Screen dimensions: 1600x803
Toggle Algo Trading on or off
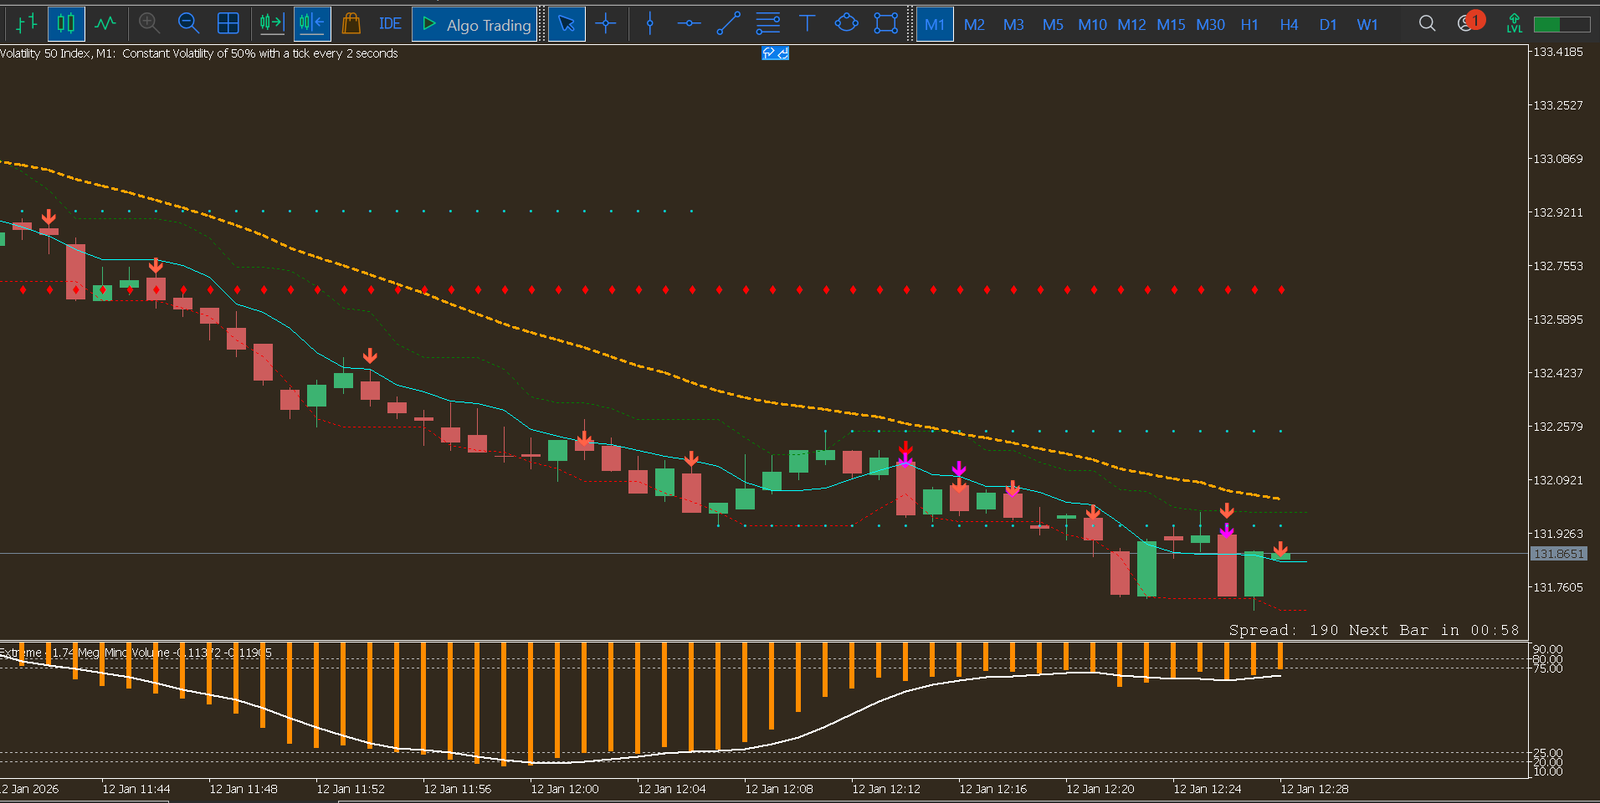(x=476, y=24)
